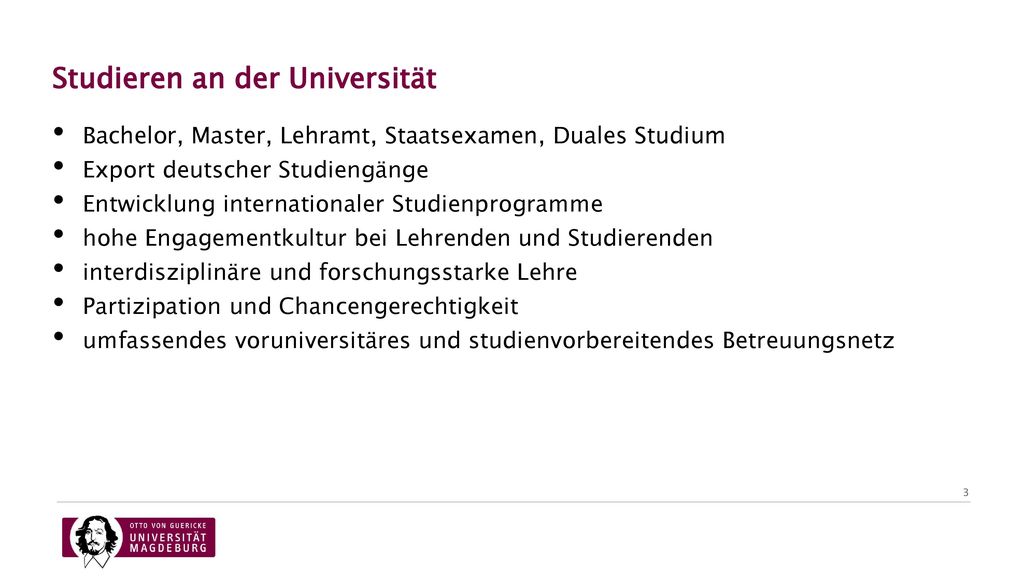
Task: Click the Partizipation und Chancengerechtigkeit text
Action: coord(300,306)
